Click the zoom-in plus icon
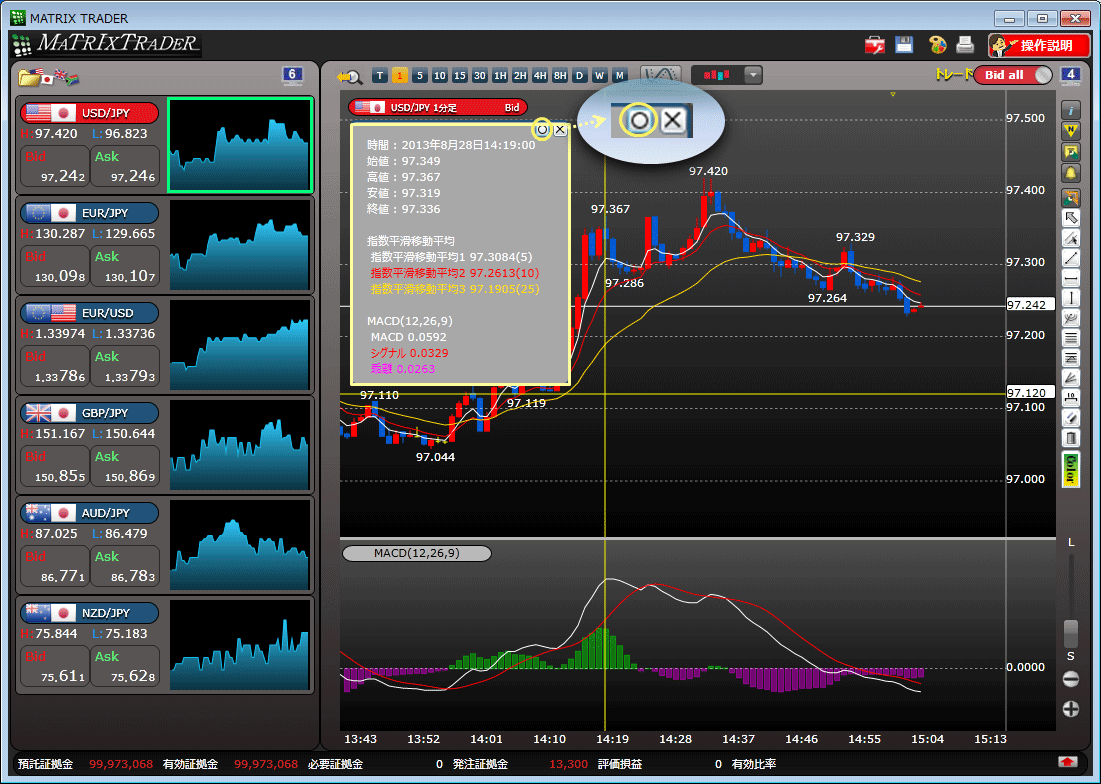Image resolution: width=1101 pixels, height=784 pixels. click(1071, 709)
